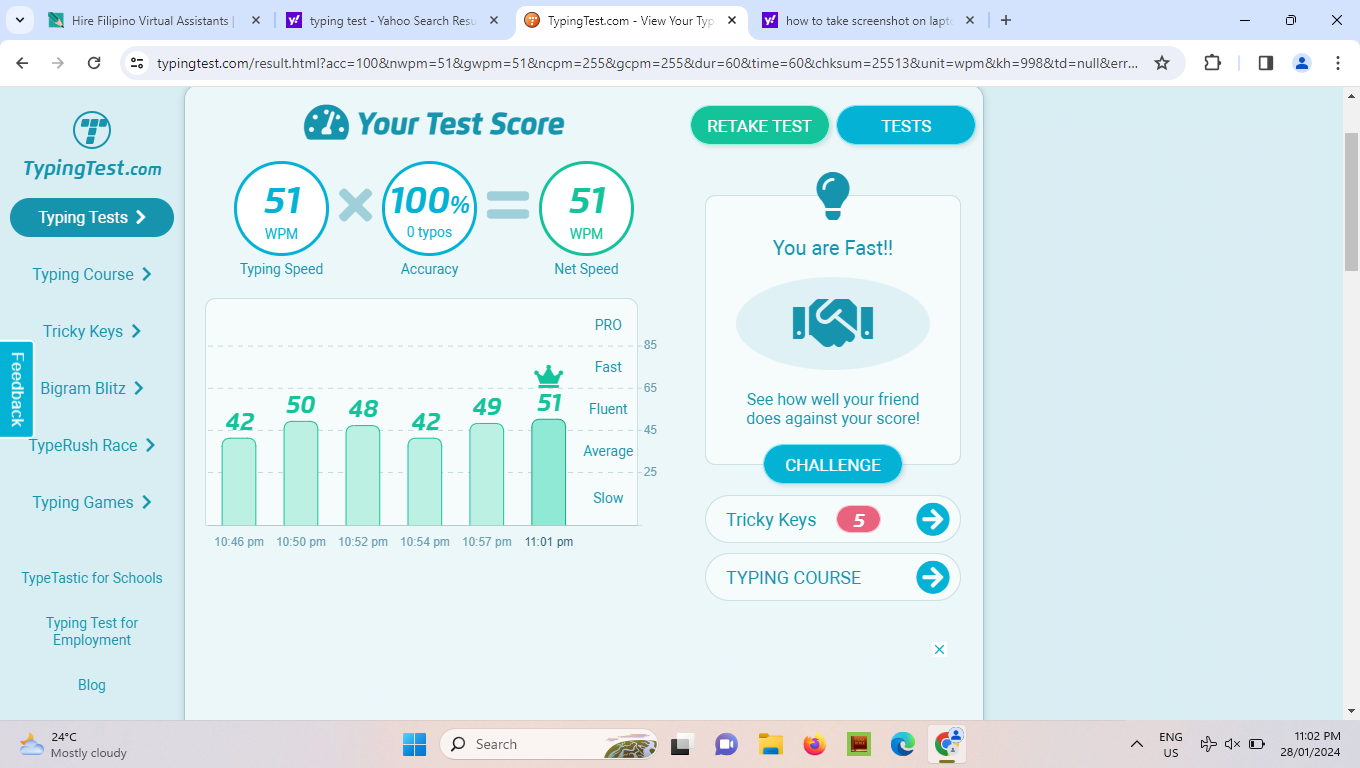The height and width of the screenshot is (768, 1360).
Task: Close the Yahoo Search Results tab
Action: (x=494, y=20)
